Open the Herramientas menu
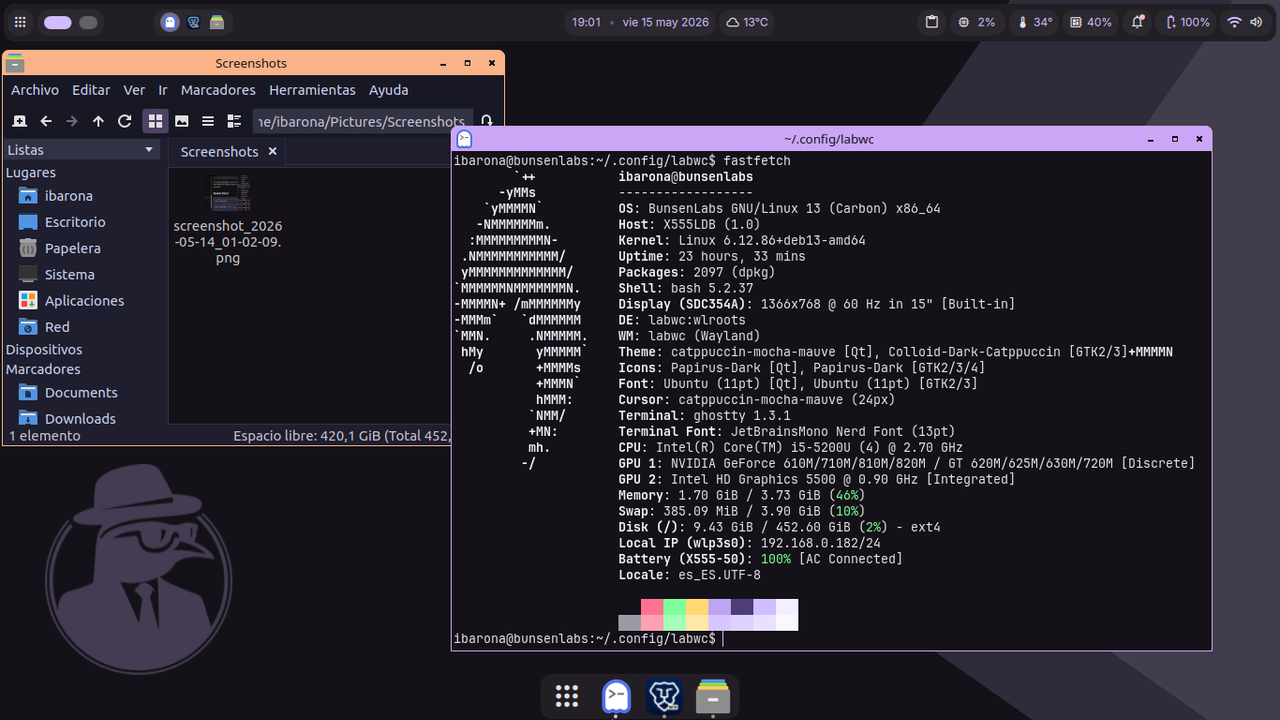This screenshot has width=1280, height=720. [x=312, y=90]
